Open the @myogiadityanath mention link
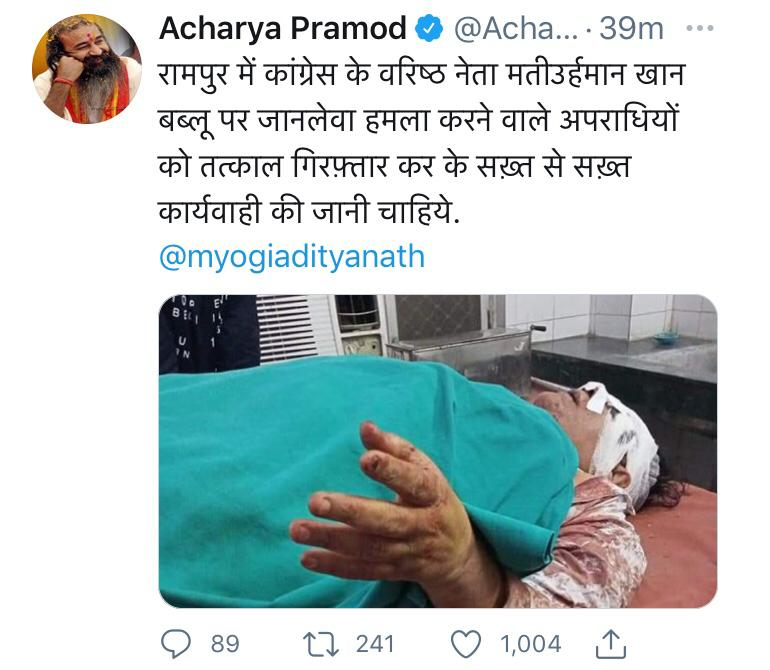 click(292, 256)
